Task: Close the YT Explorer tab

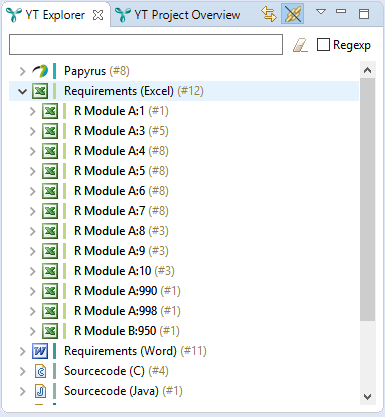Action: click(x=98, y=15)
